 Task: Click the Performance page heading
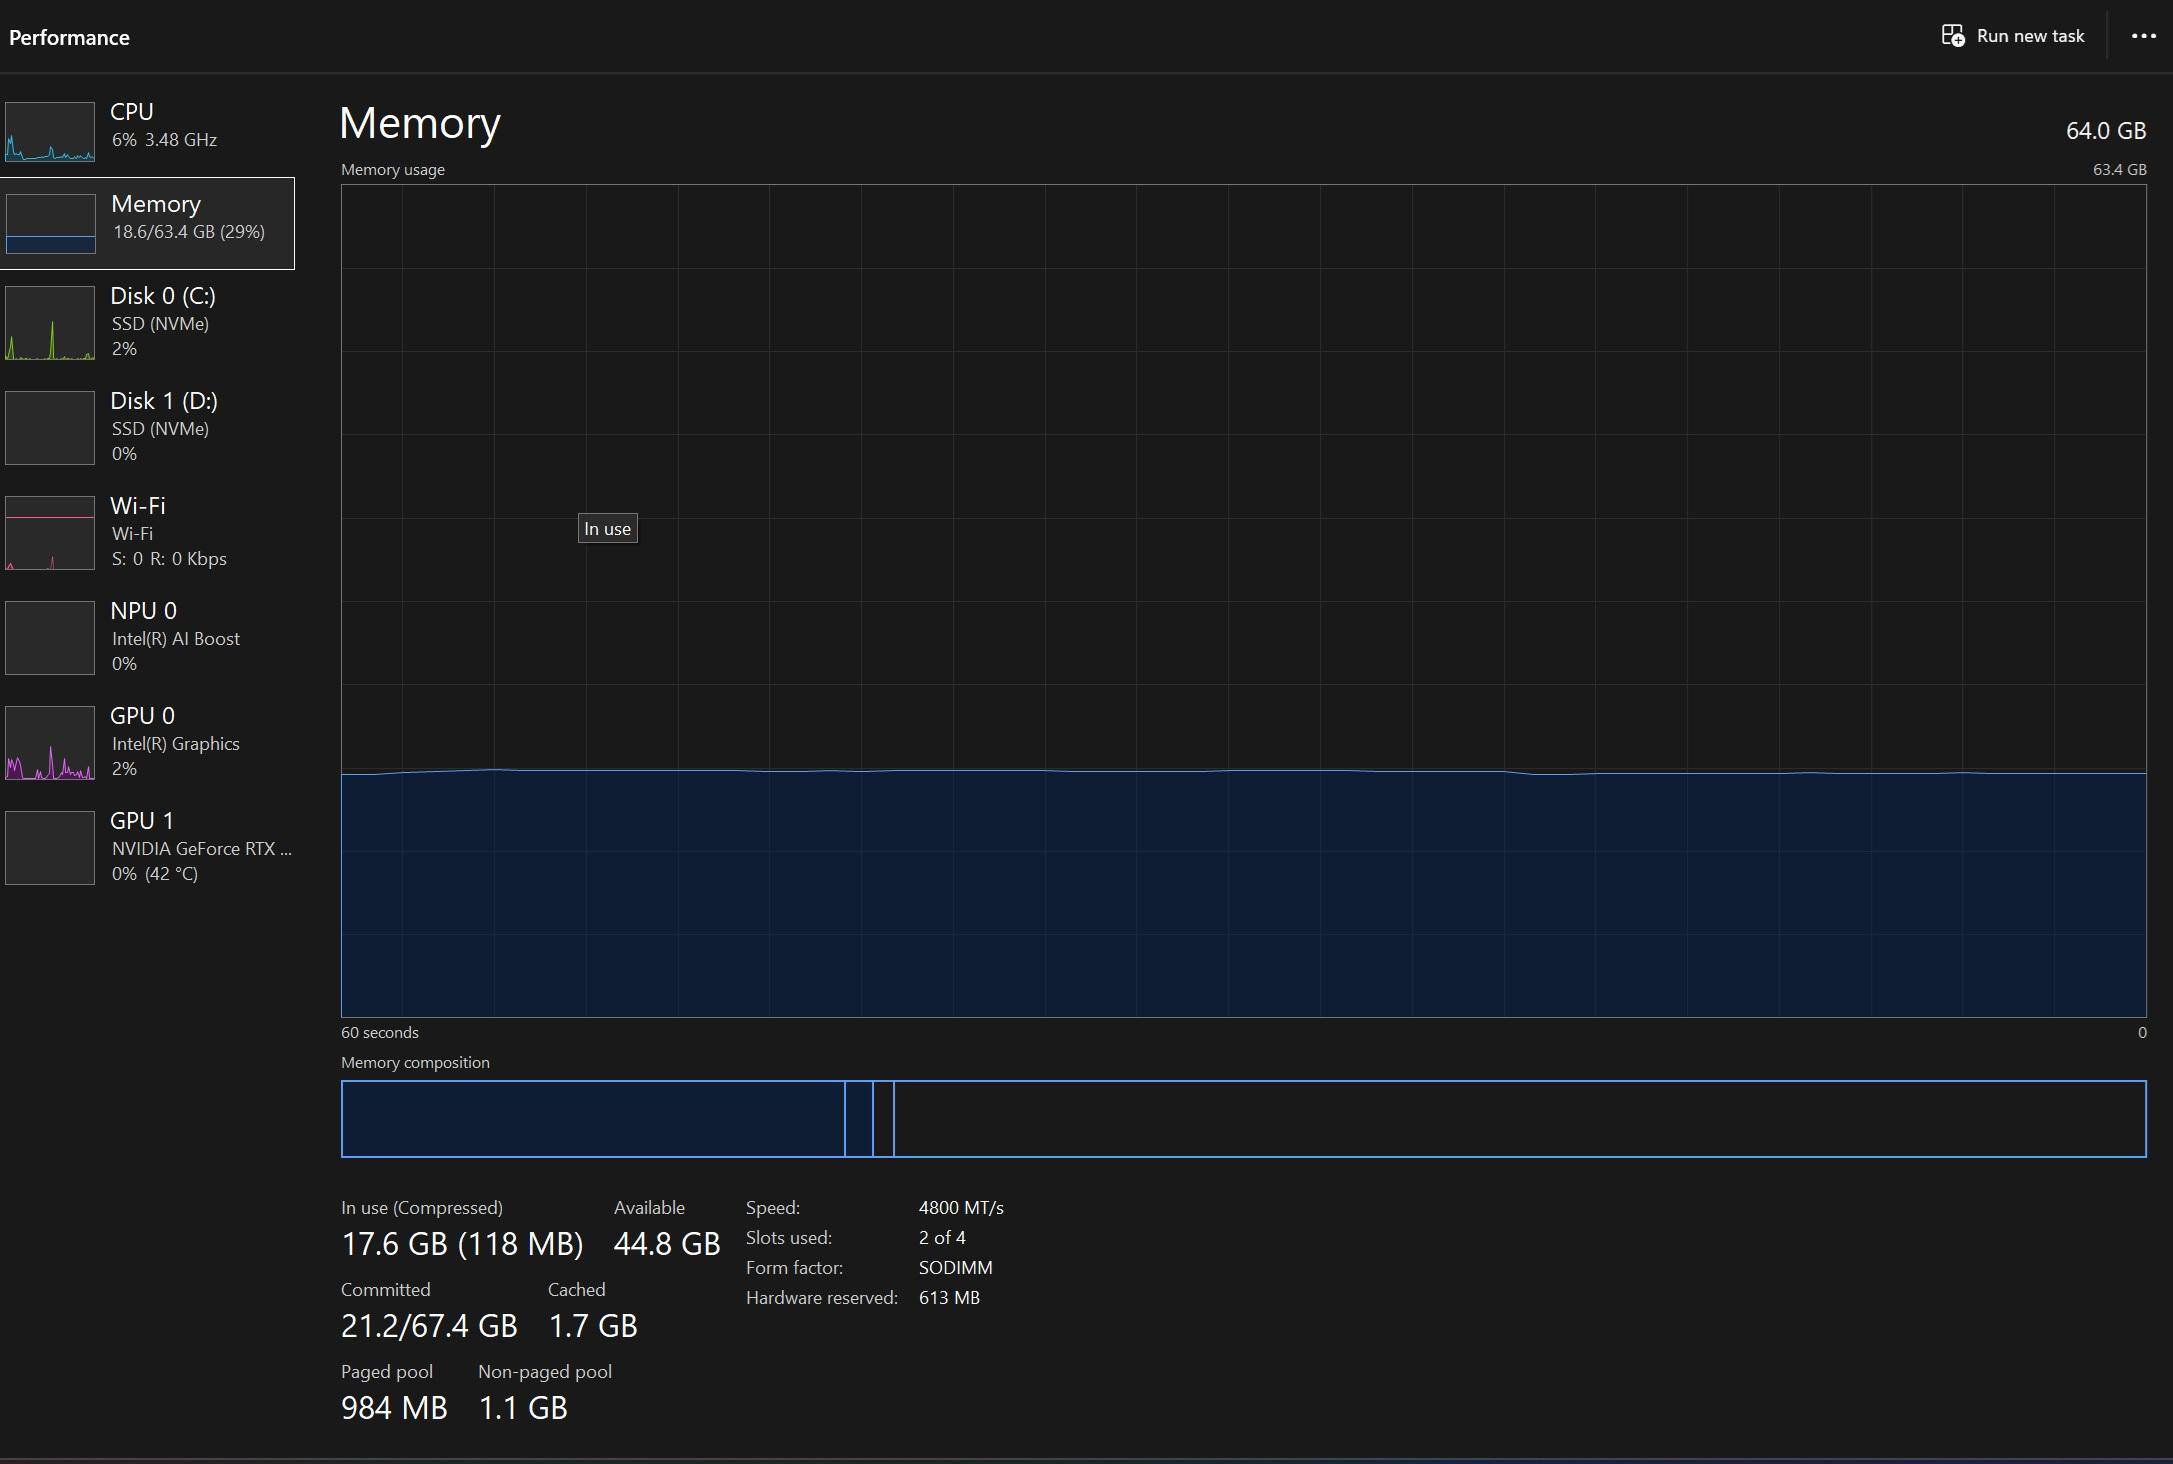(69, 38)
